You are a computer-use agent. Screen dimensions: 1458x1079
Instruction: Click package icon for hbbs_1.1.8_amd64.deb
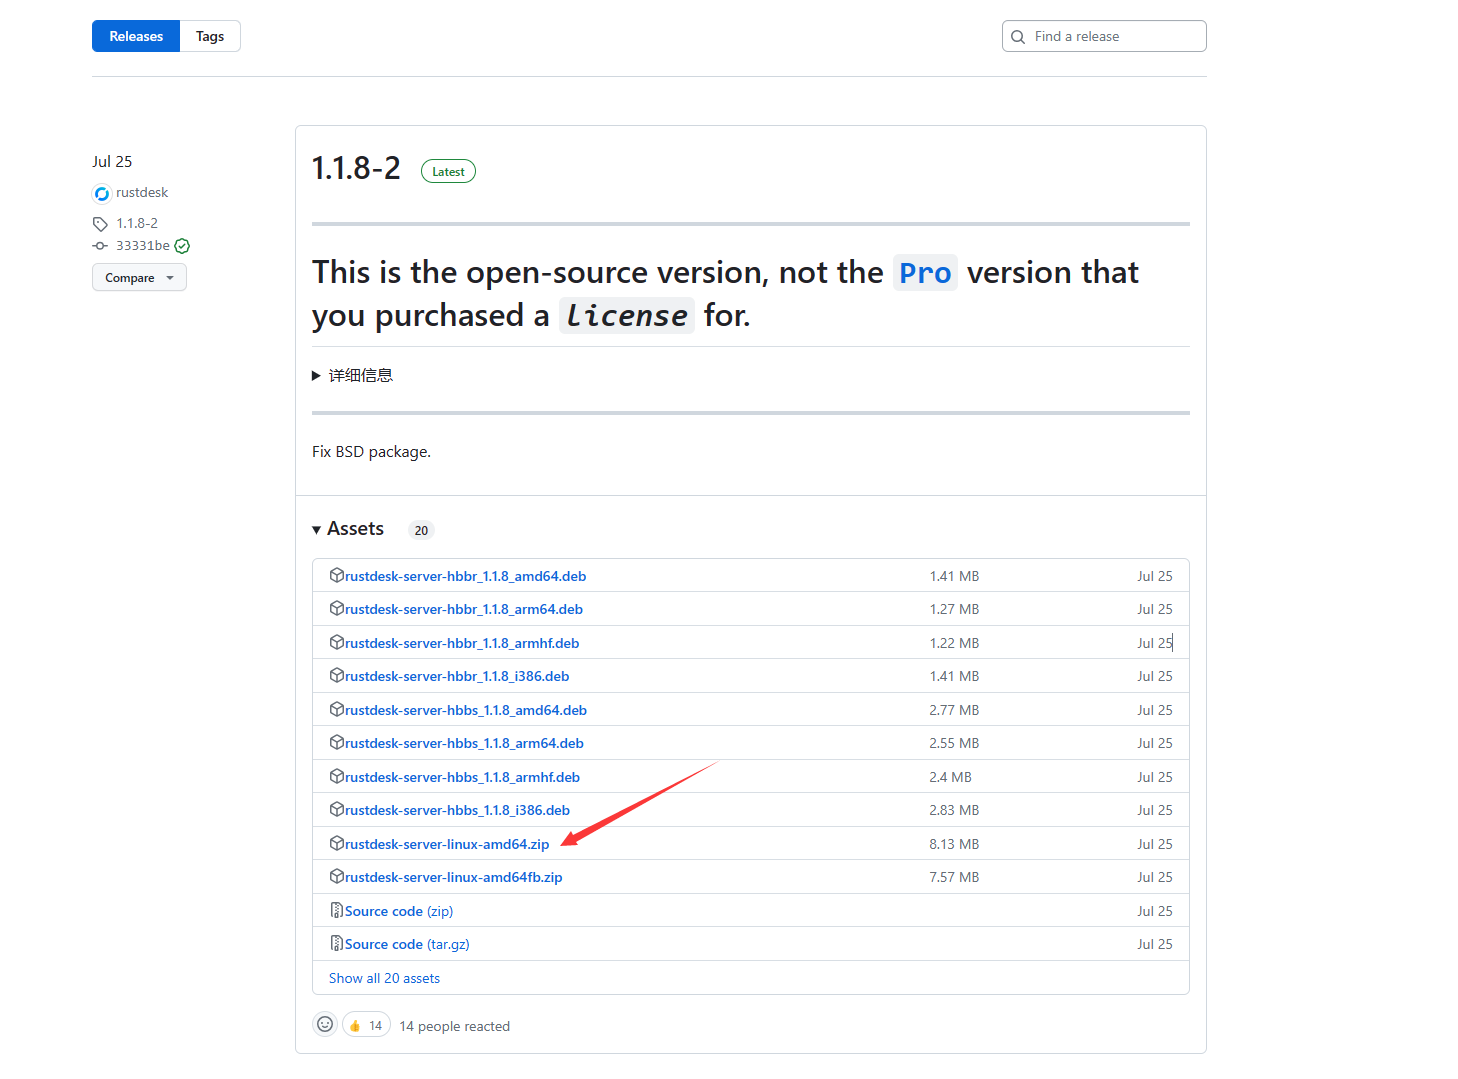[337, 709]
